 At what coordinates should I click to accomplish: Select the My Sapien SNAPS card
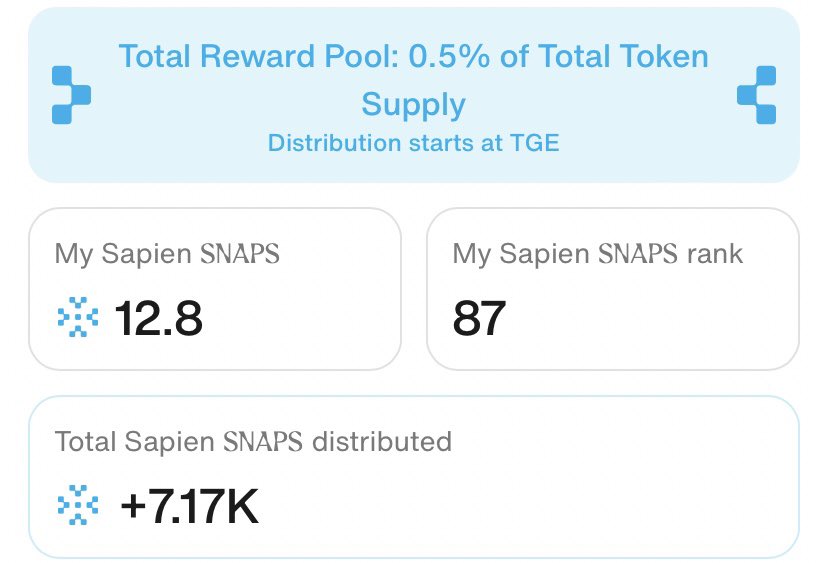pos(215,289)
